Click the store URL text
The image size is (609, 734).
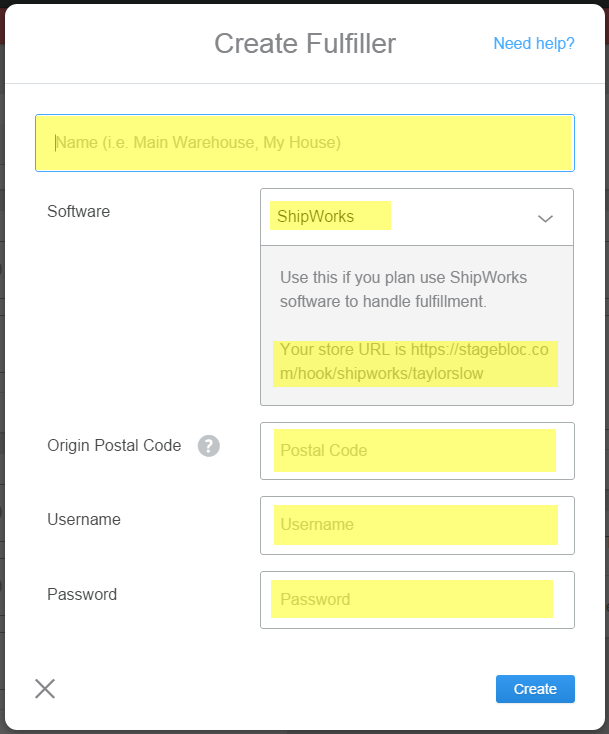(x=414, y=361)
